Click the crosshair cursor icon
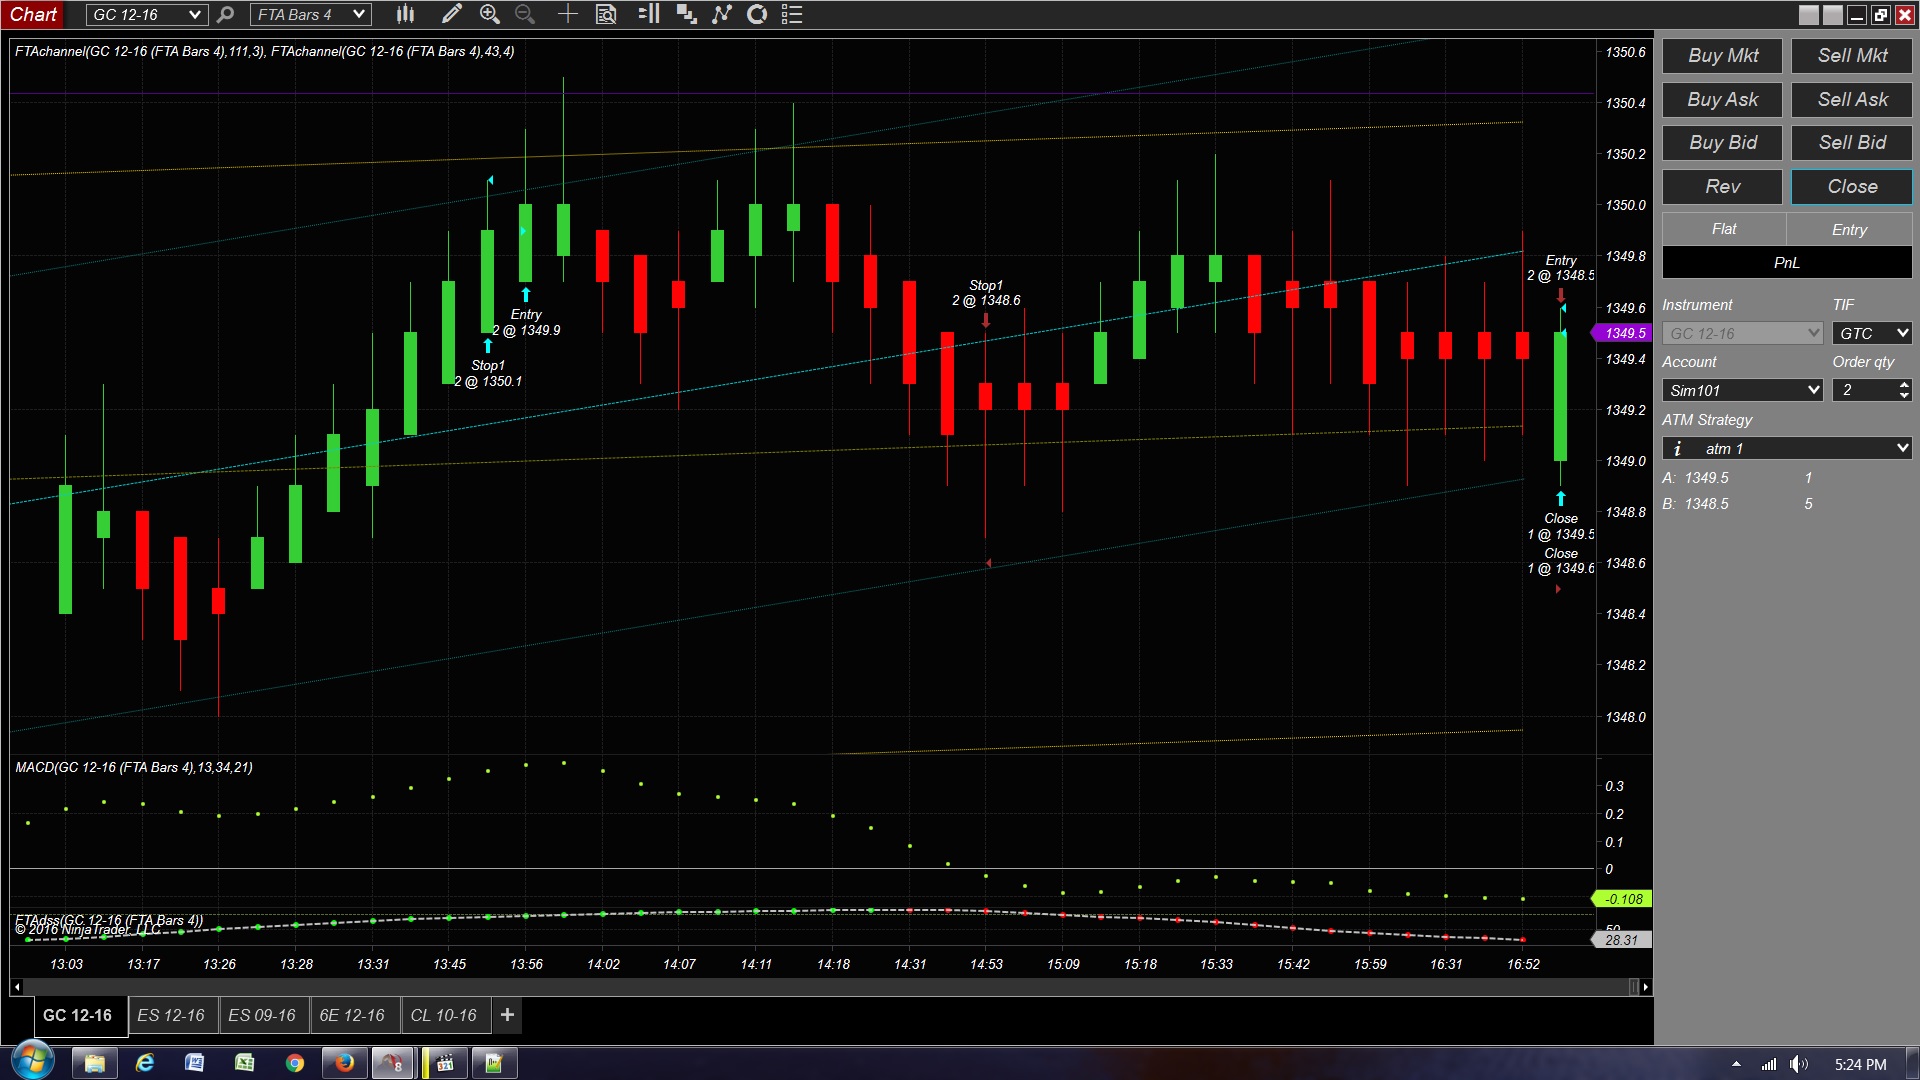 pos(567,14)
